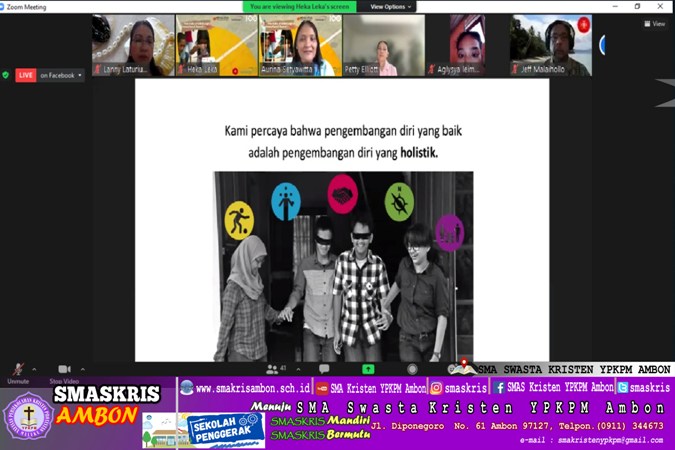
Task: Click muted mic icon on Lanny Laturia
Action: point(98,69)
